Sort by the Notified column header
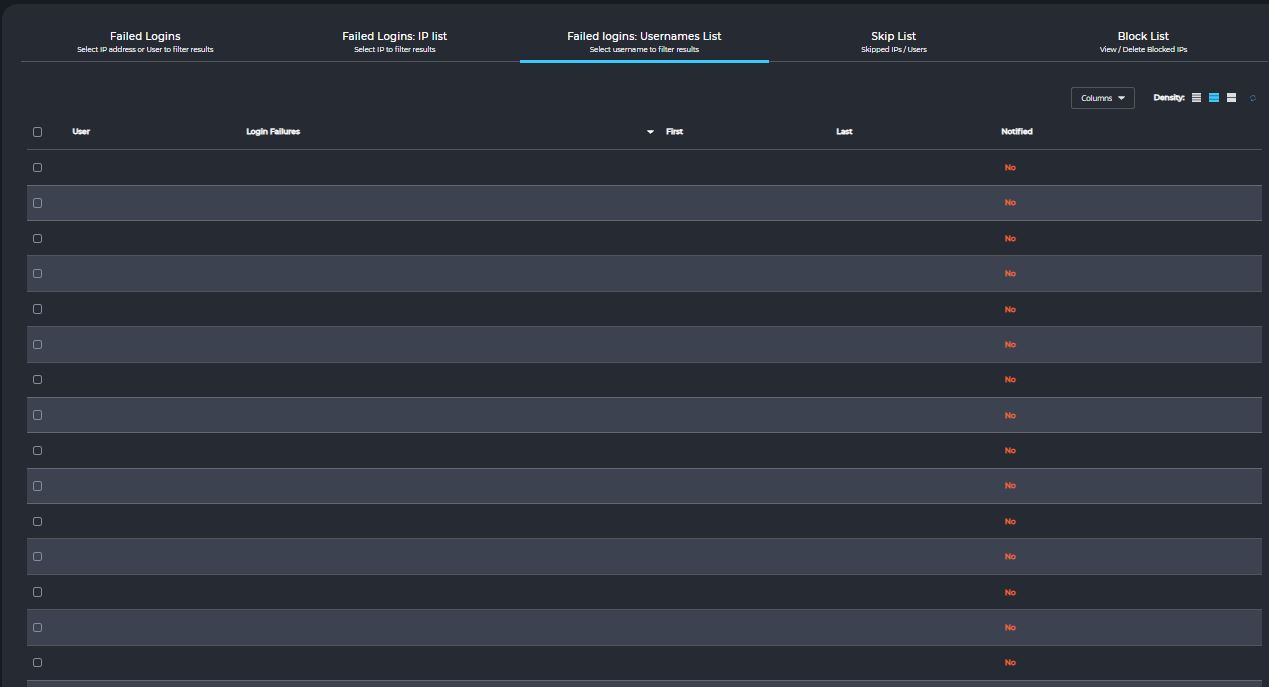1269x687 pixels. pyautogui.click(x=1017, y=132)
